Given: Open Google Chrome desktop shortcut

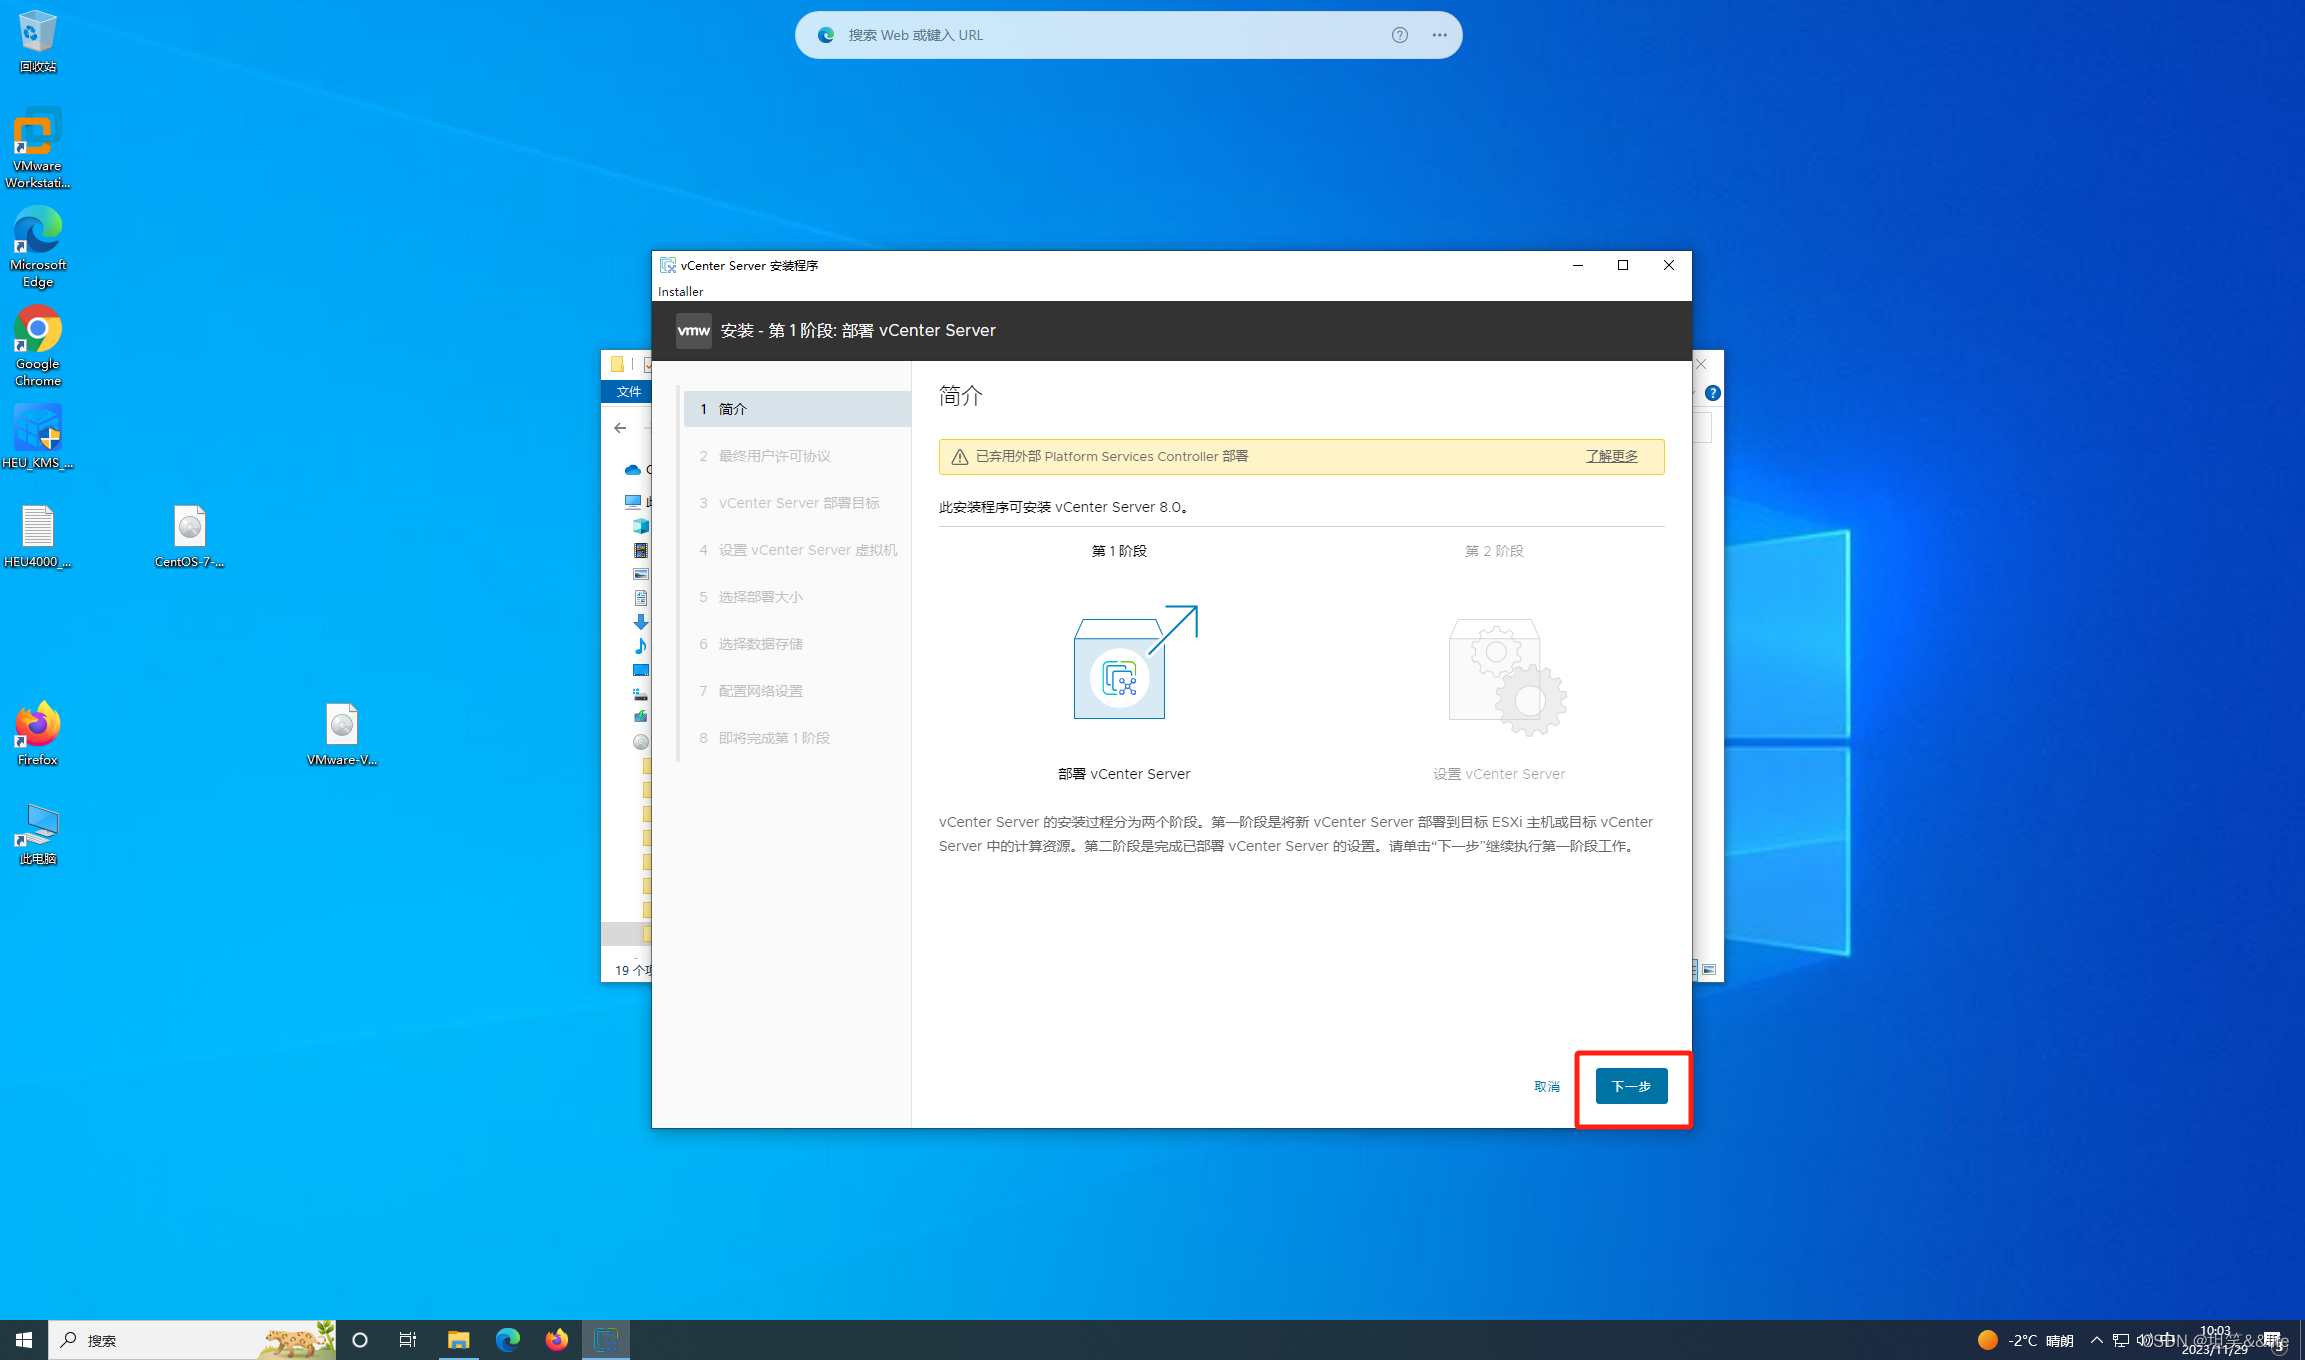Looking at the screenshot, I should 37,346.
